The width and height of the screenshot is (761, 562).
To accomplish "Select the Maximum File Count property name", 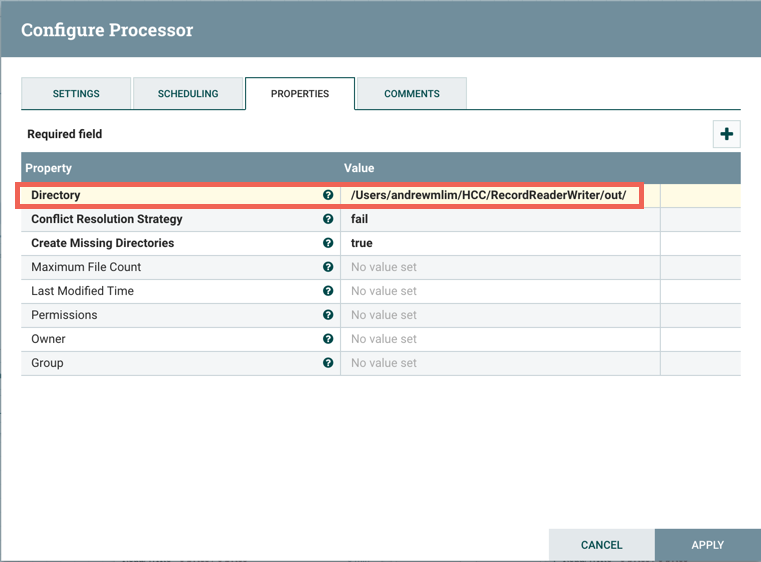I will [x=86, y=267].
